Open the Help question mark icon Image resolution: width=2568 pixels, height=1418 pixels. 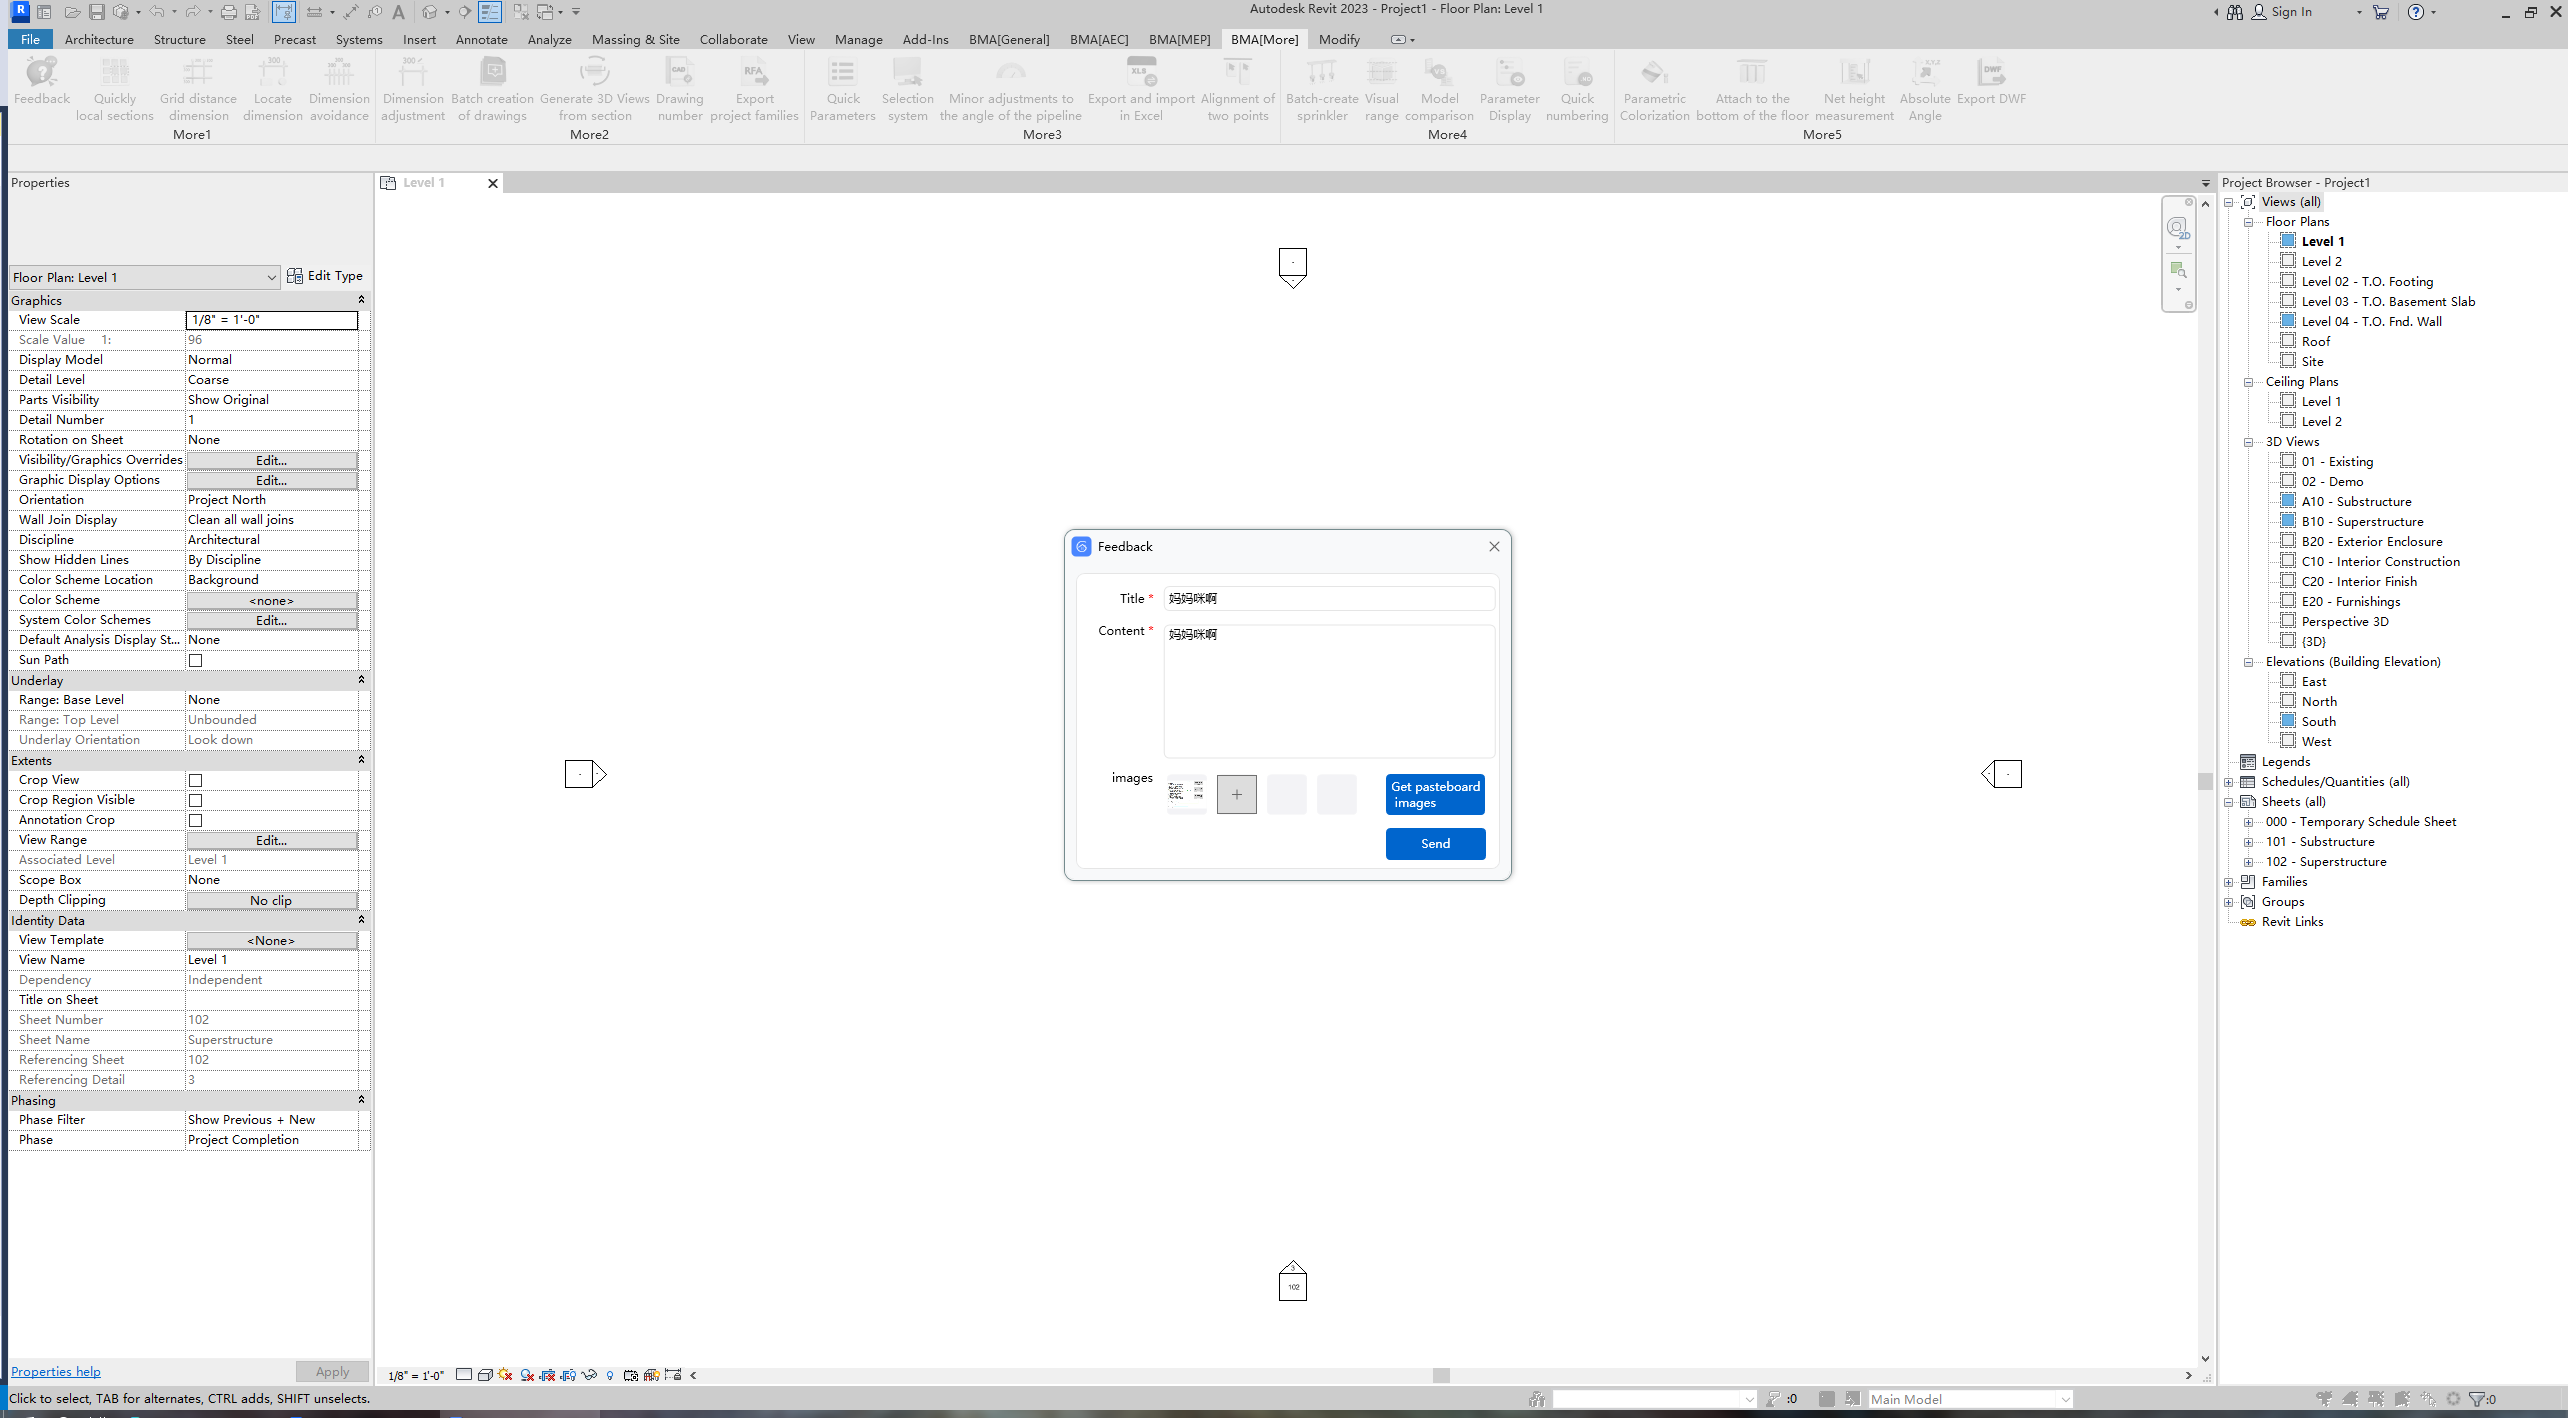tap(2415, 12)
